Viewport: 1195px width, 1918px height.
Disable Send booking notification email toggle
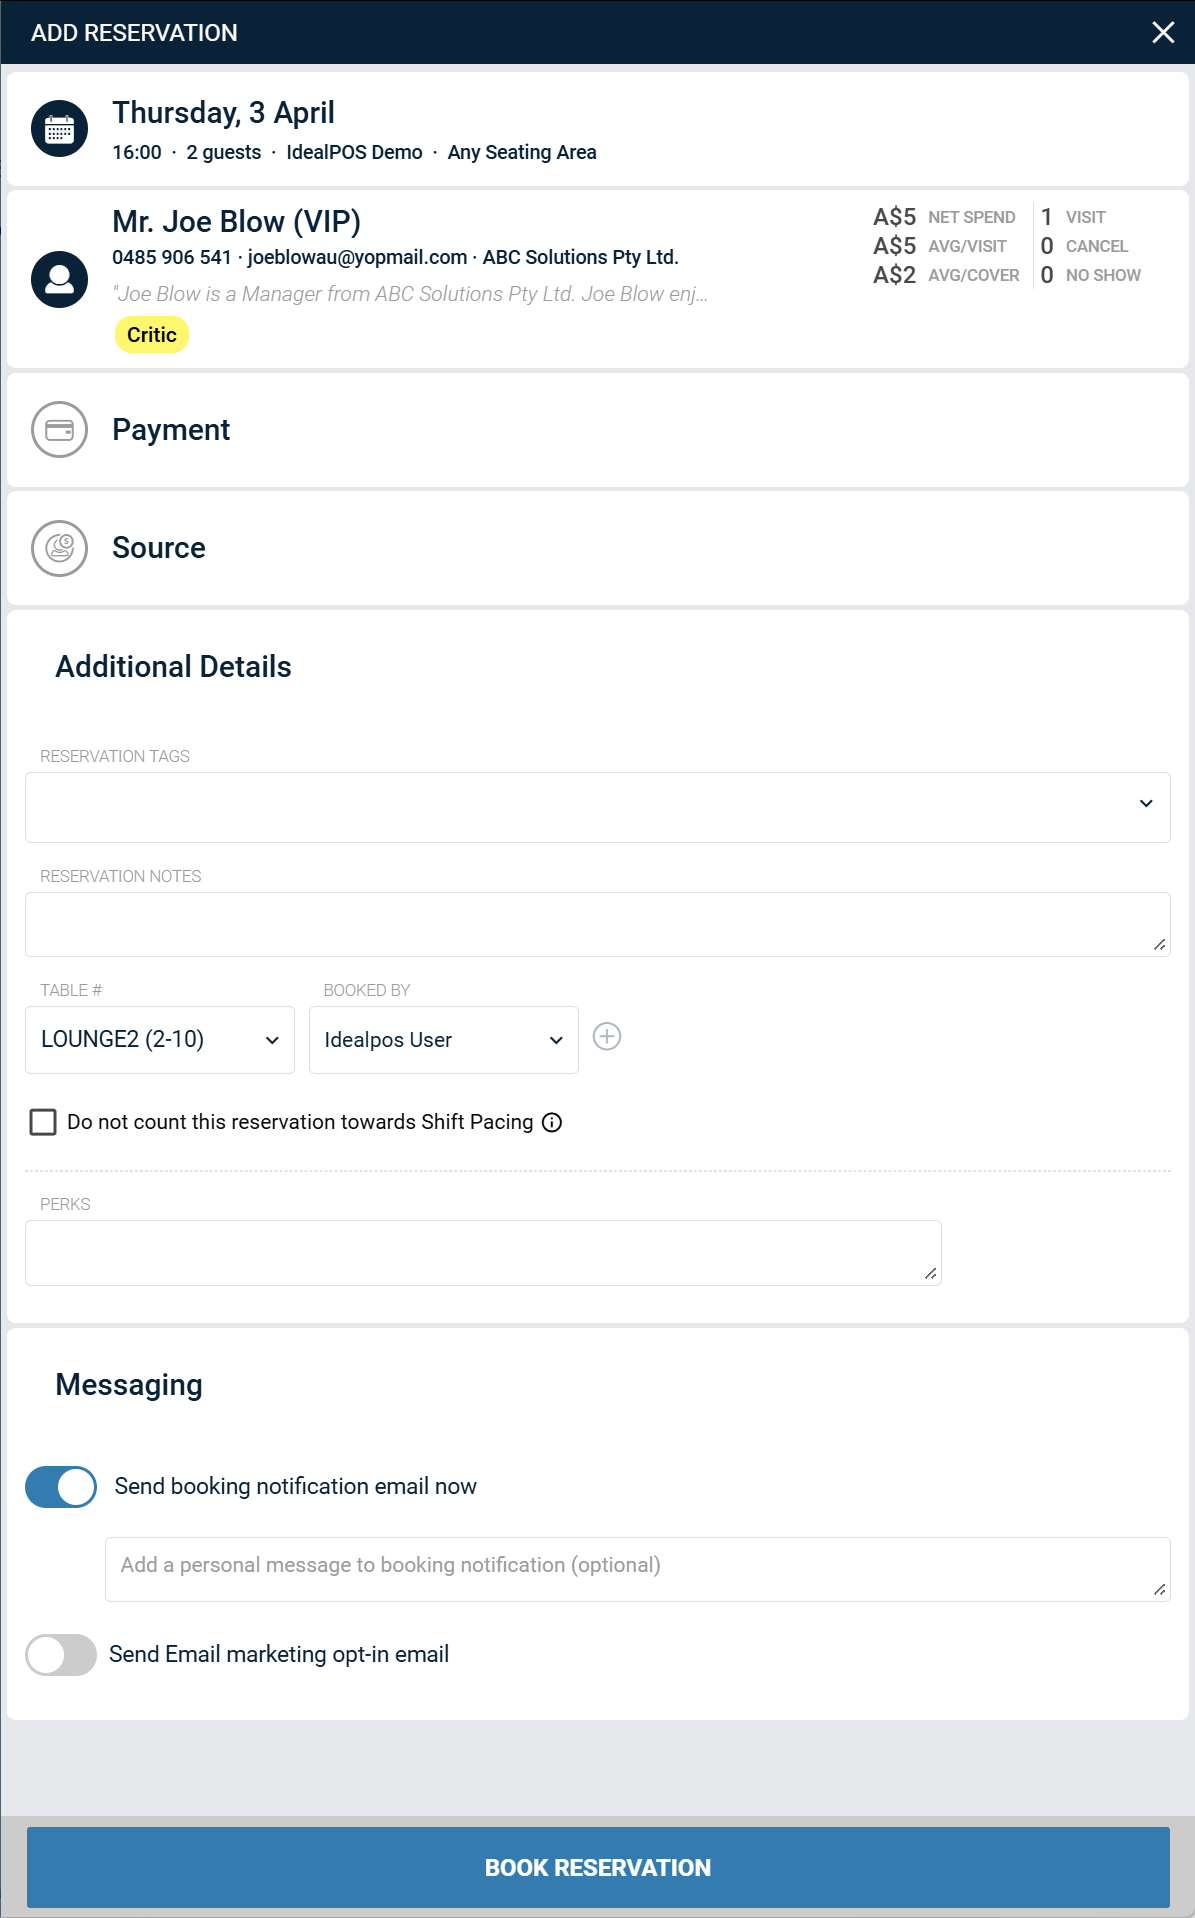point(61,1487)
